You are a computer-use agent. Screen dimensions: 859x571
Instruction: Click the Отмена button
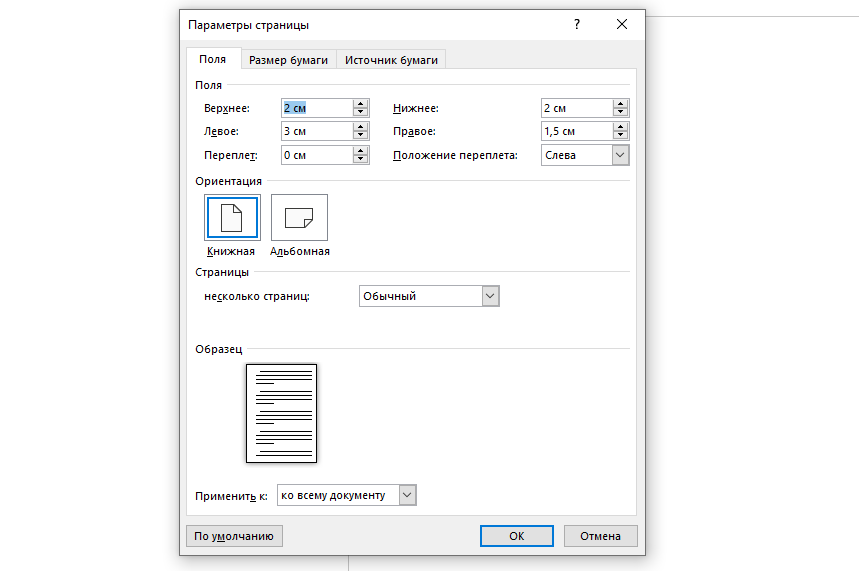point(600,536)
